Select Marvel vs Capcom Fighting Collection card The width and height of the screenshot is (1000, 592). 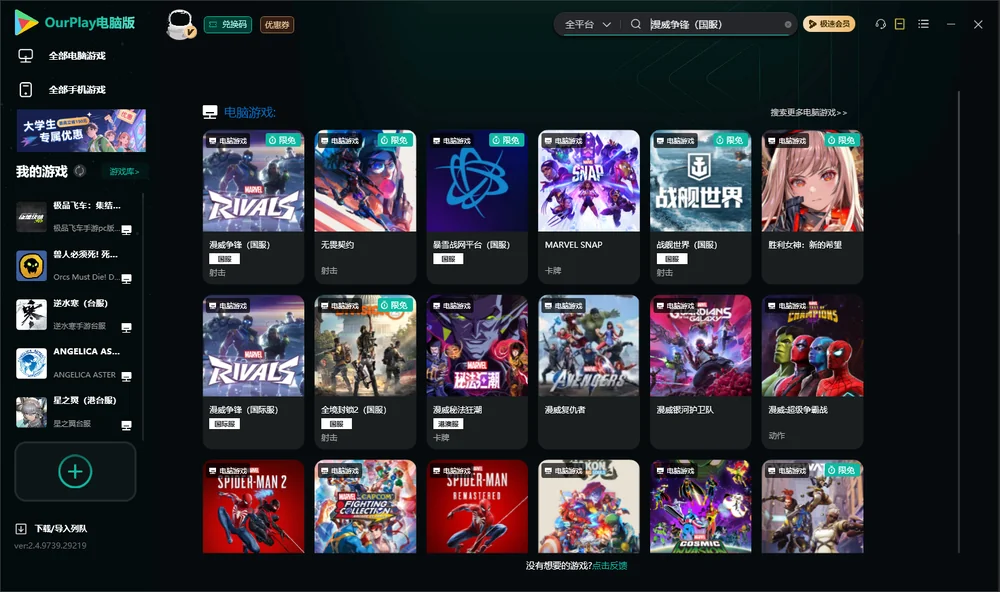[x=365, y=507]
